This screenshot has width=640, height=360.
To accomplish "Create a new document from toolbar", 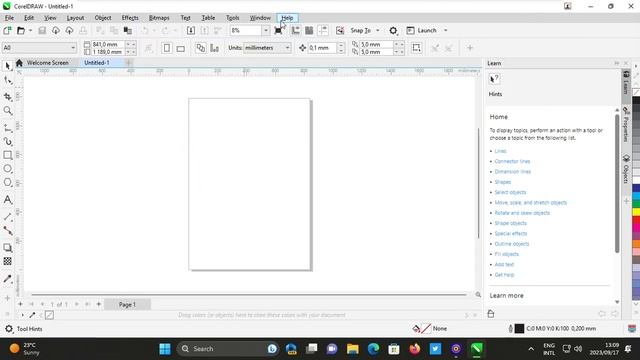I will pyautogui.click(x=7, y=31).
